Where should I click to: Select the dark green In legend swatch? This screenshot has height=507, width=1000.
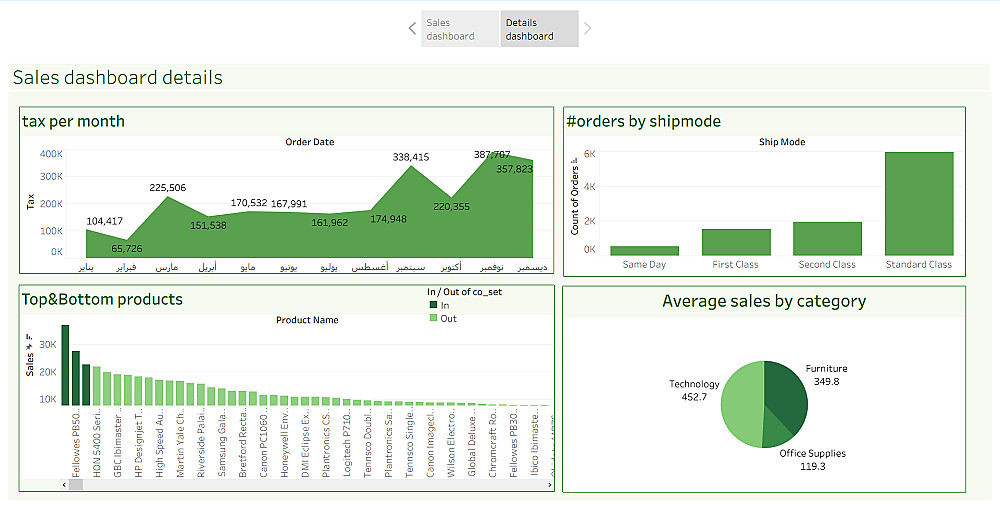[x=434, y=305]
